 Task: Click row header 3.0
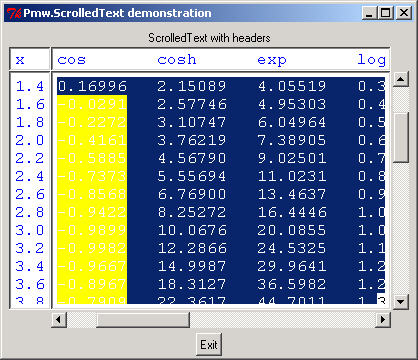pos(30,230)
